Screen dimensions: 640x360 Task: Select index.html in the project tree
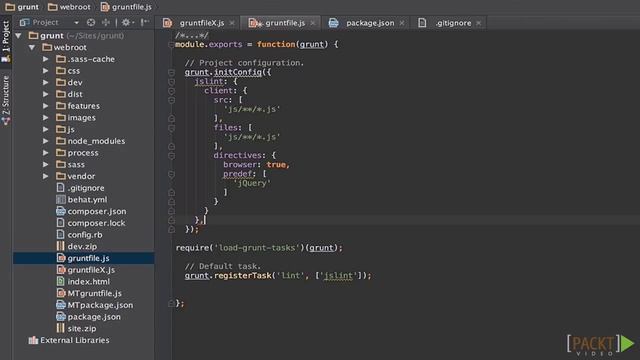[x=89, y=282]
